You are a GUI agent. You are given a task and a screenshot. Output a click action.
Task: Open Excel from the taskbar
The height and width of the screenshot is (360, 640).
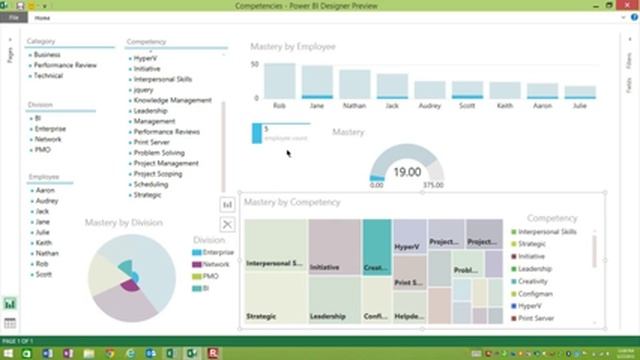point(171,353)
